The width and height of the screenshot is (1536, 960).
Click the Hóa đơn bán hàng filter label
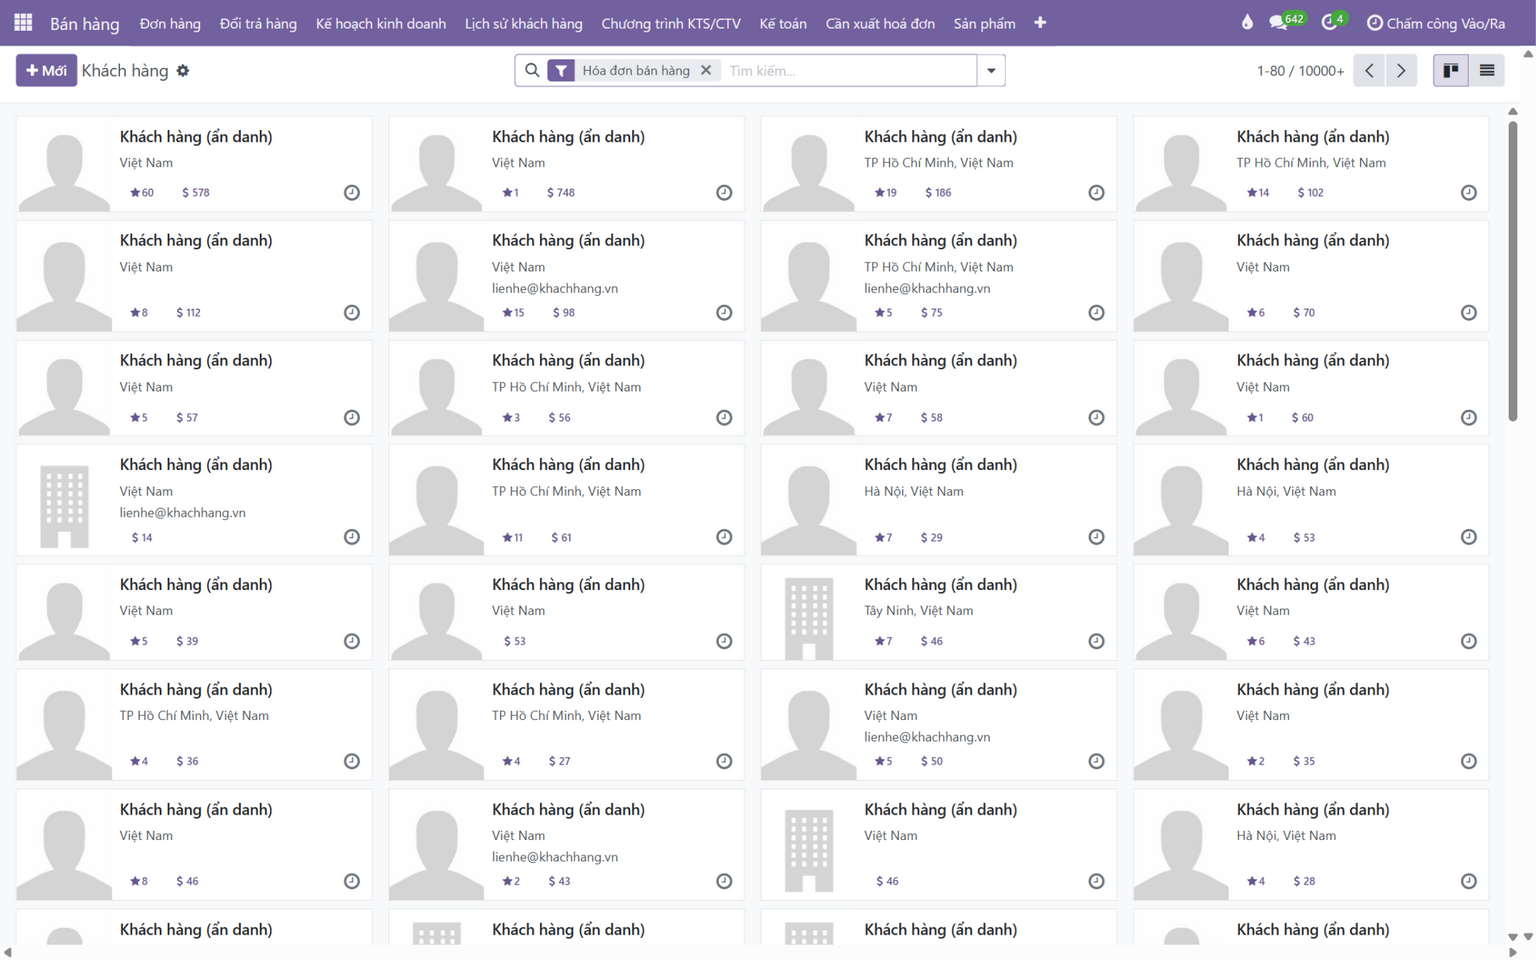(636, 70)
